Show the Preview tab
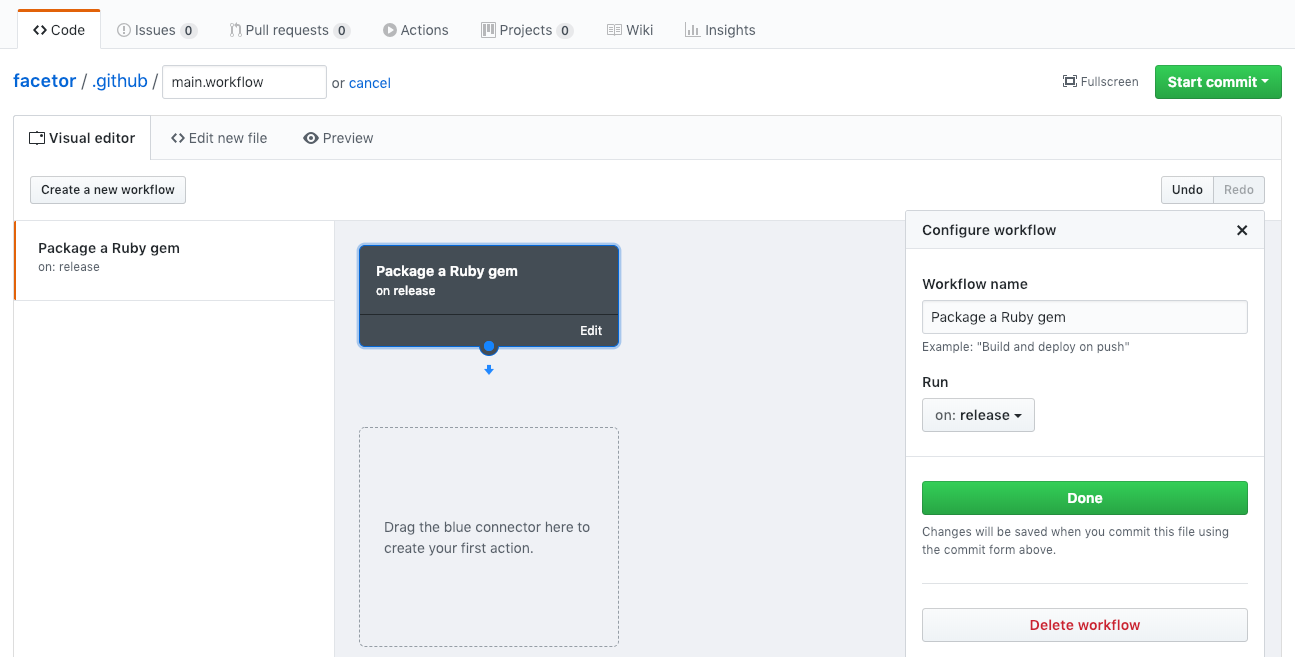Image resolution: width=1295 pixels, height=657 pixels. [338, 138]
